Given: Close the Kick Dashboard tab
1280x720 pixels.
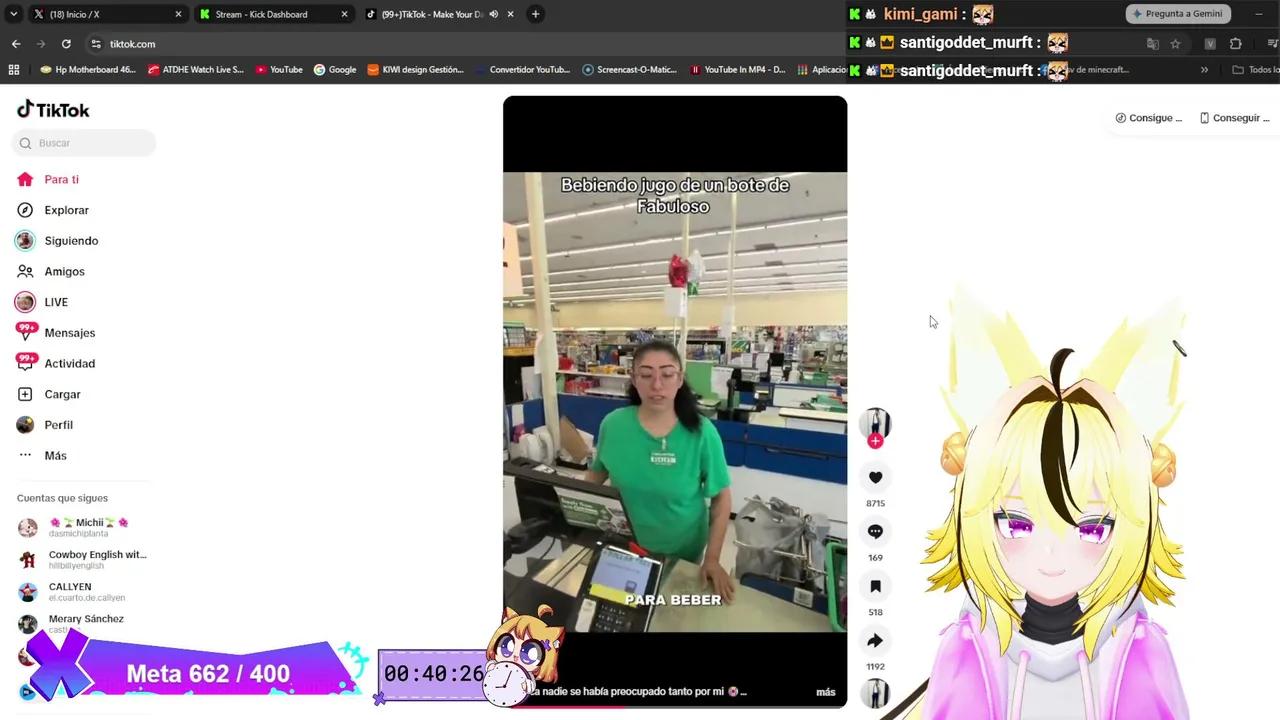Looking at the screenshot, I should coord(345,14).
